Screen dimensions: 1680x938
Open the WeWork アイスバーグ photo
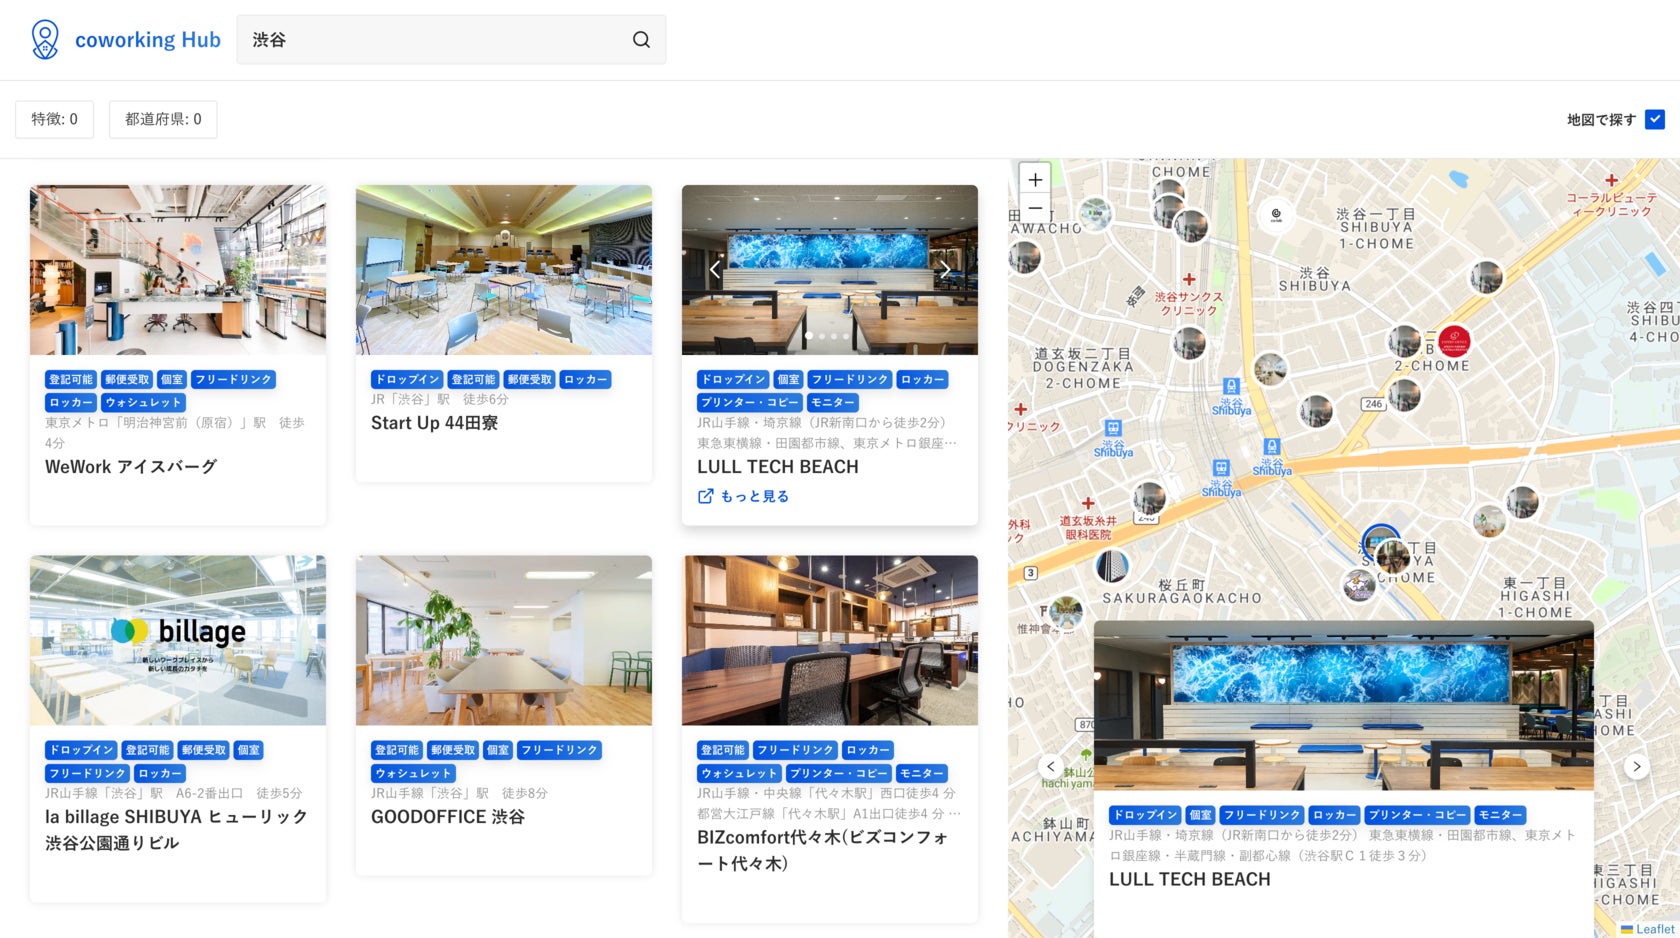(x=178, y=270)
